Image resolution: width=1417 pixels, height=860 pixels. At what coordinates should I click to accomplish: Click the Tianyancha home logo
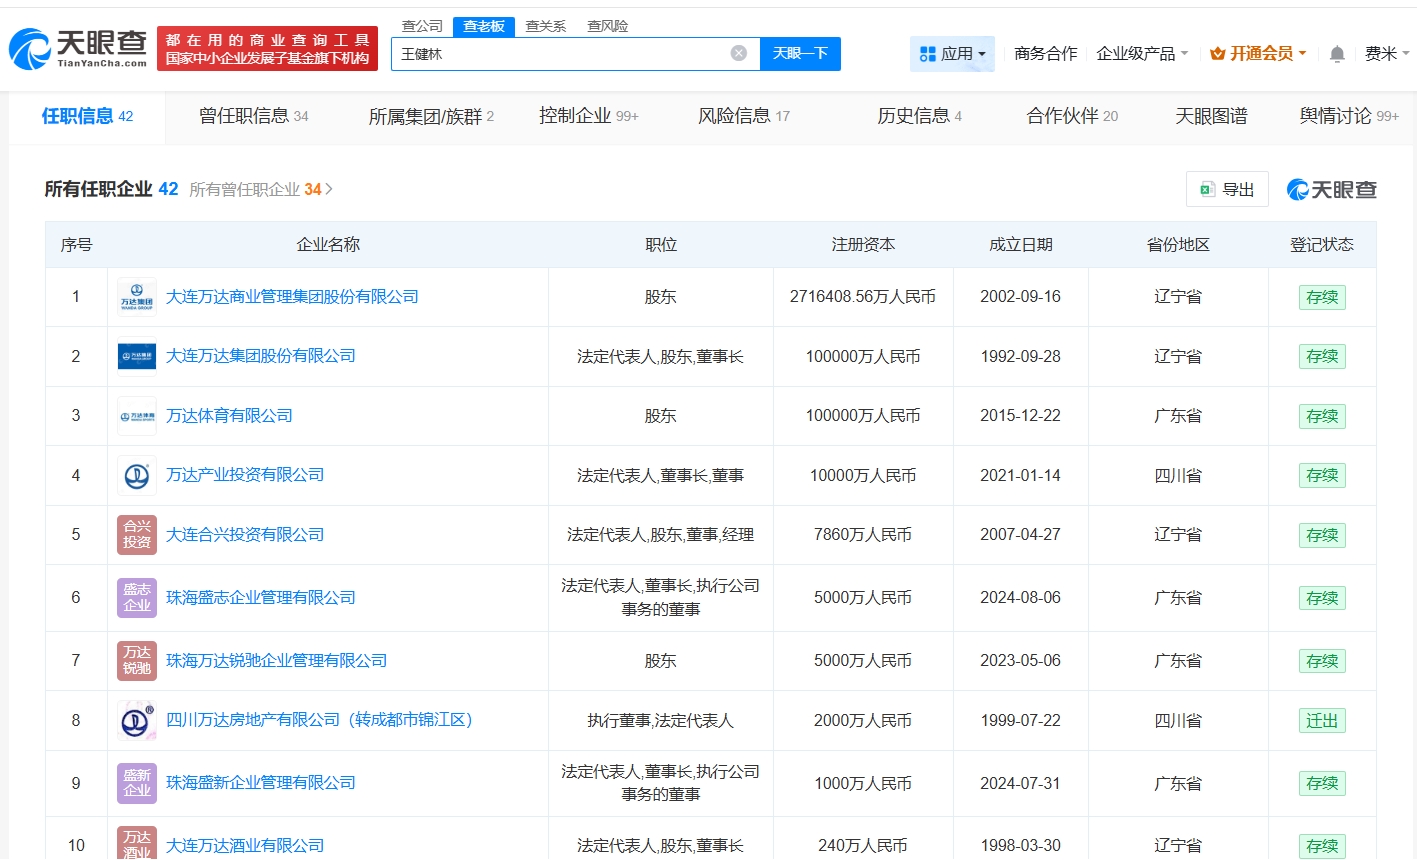pos(78,48)
